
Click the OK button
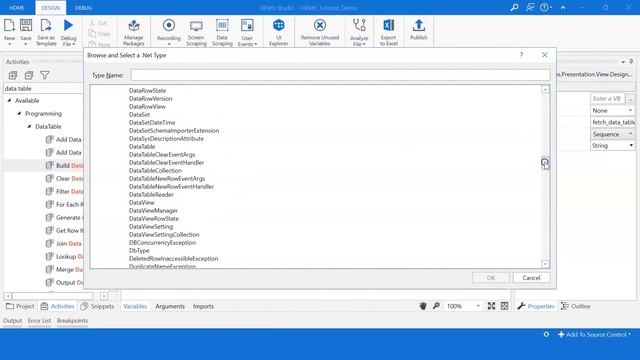coord(491,278)
